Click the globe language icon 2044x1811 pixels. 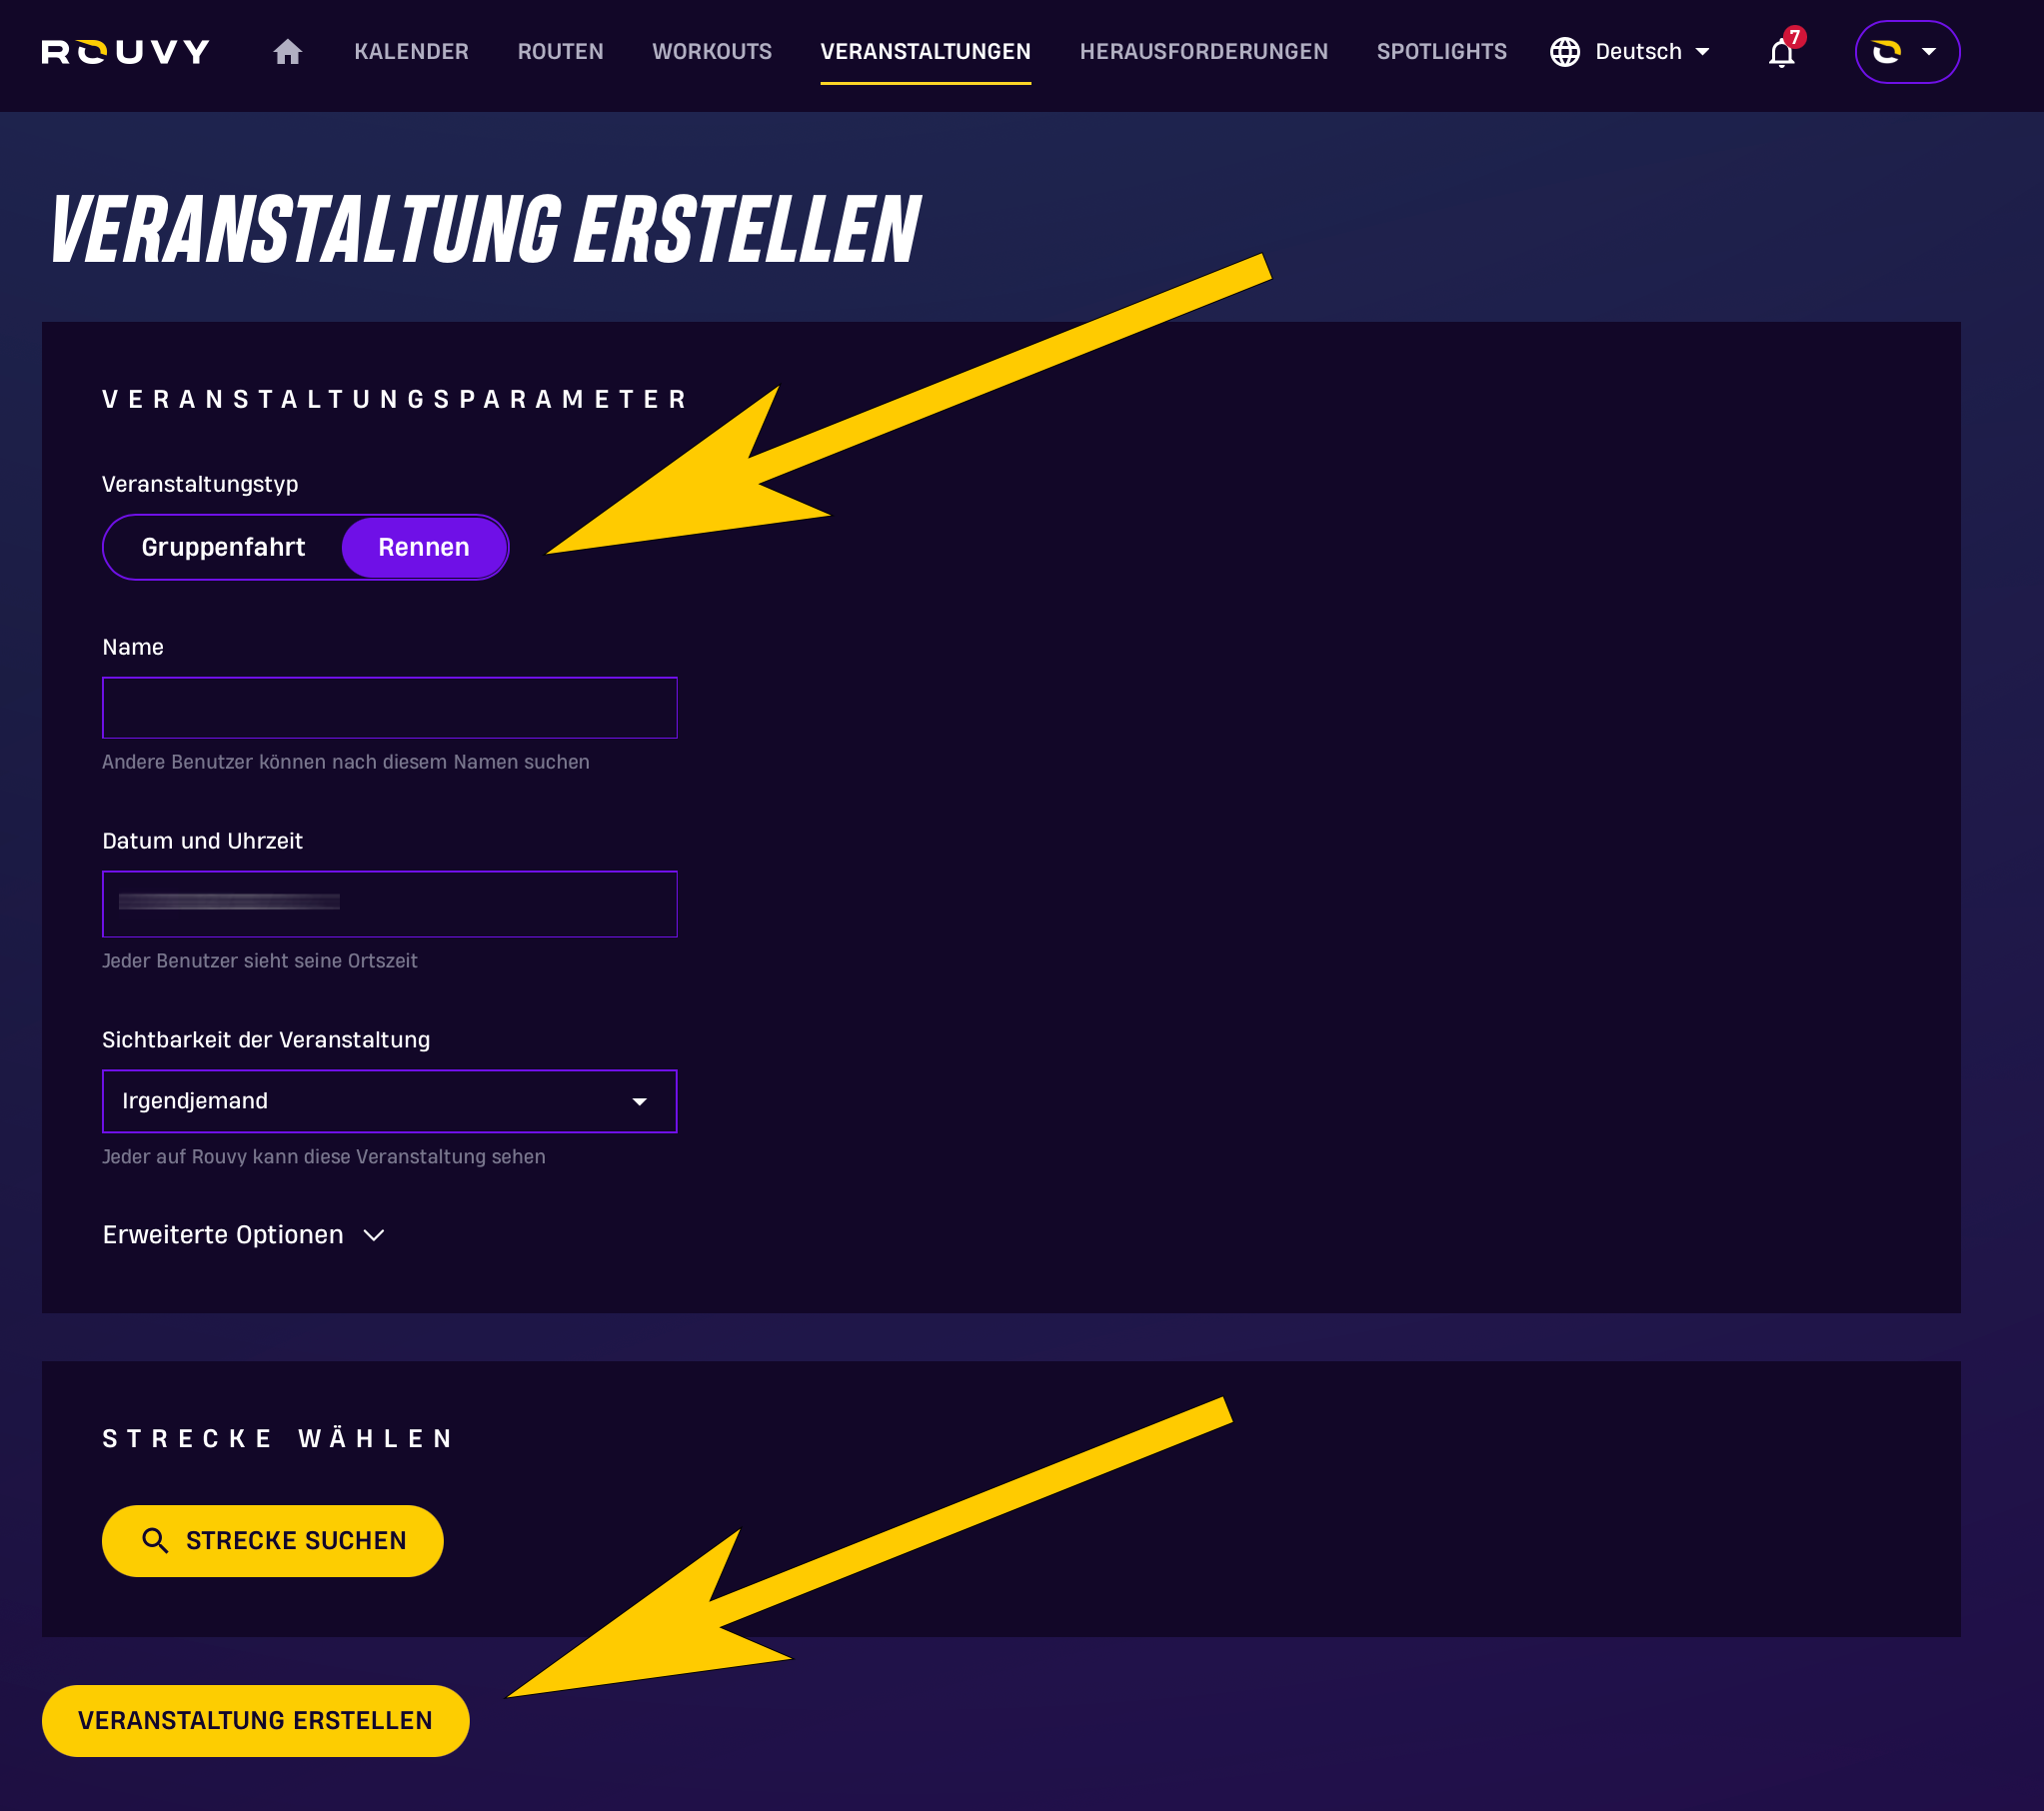coord(1564,52)
